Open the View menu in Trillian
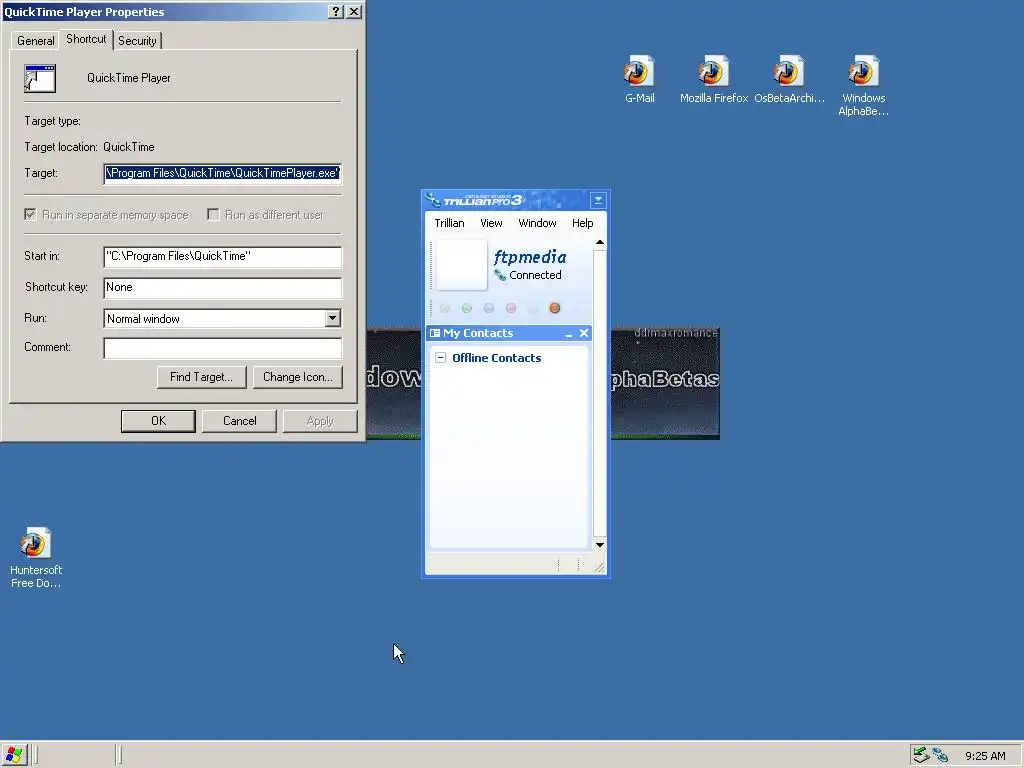 tap(491, 223)
